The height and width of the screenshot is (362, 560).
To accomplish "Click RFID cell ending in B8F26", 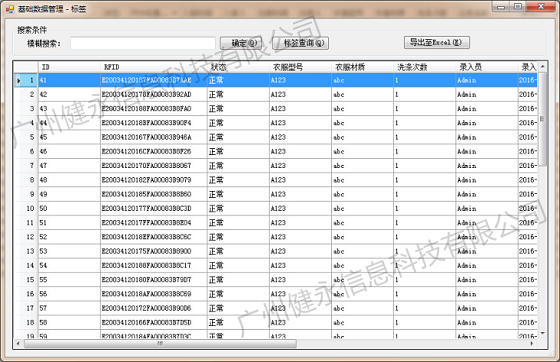I will (x=154, y=152).
